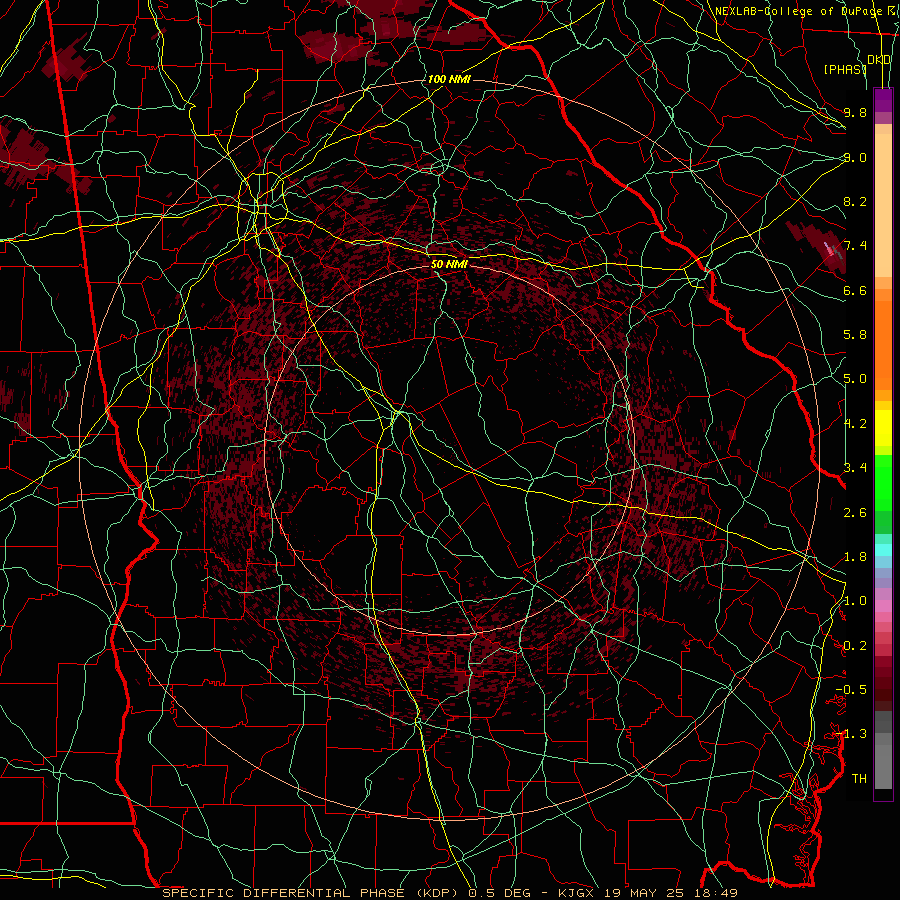Click the "1.8" legend value
900x900 pixels.
coord(855,557)
